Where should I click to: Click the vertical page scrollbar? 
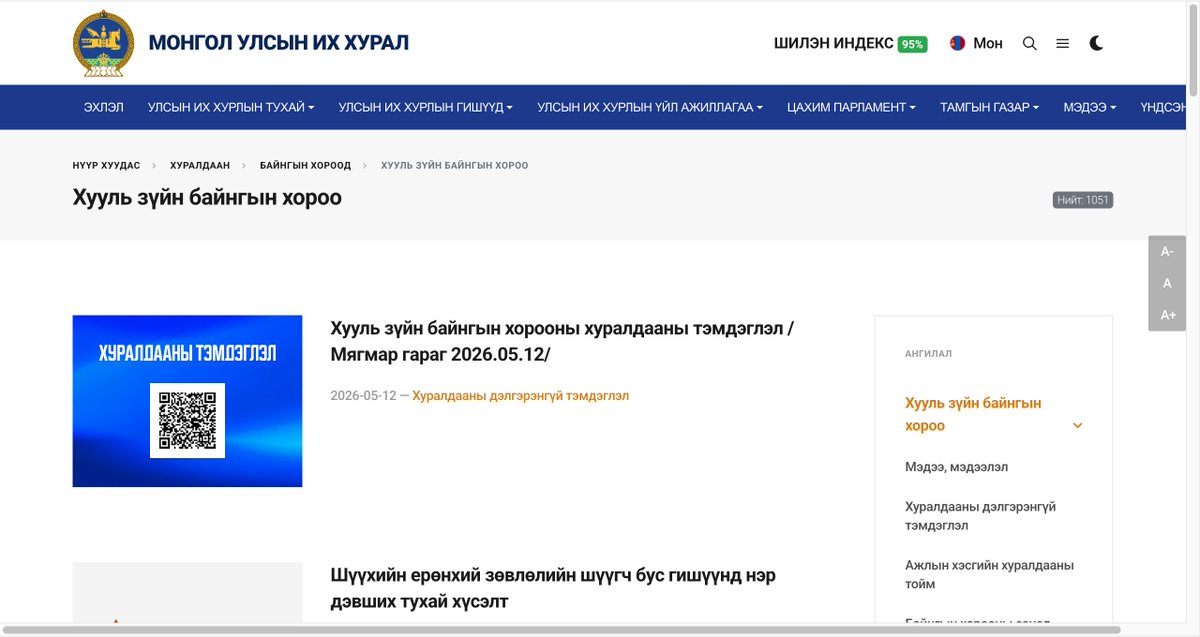[x=1192, y=50]
